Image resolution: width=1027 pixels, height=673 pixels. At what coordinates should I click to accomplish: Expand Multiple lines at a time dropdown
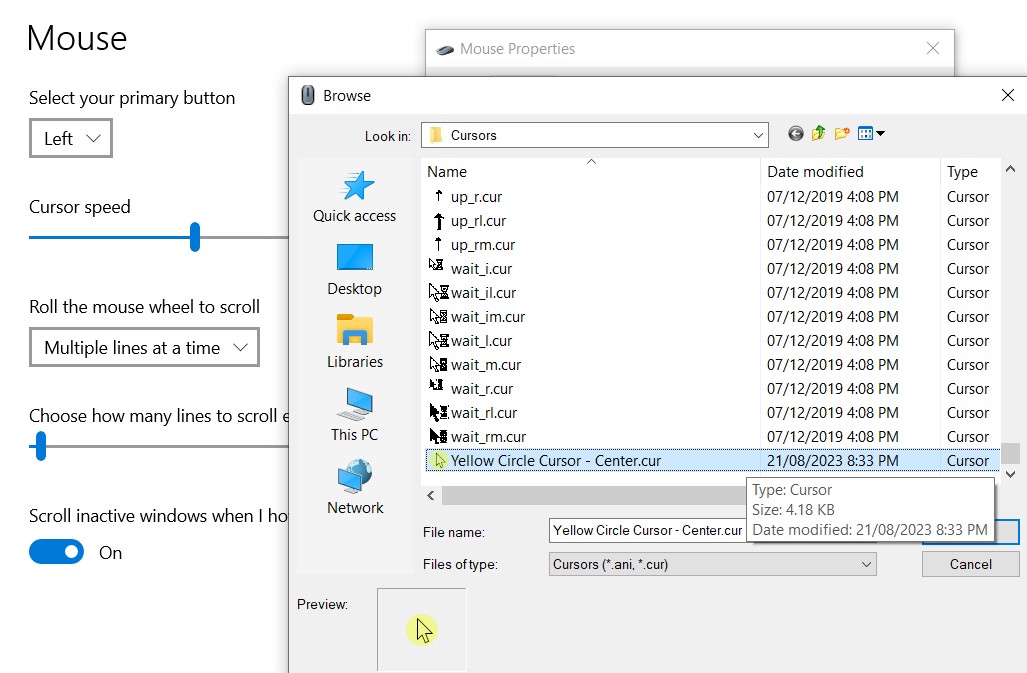(x=144, y=348)
